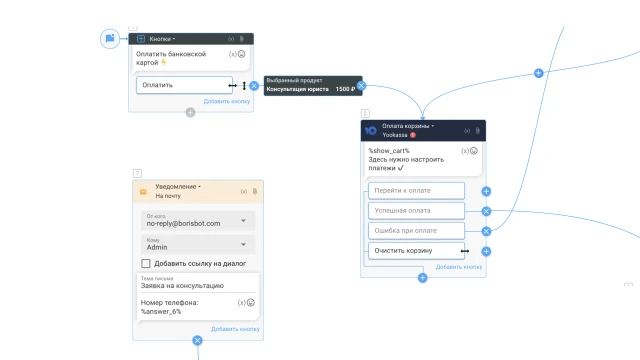Viewport: 640px width, 360px height.
Task: Click the Оплатить button field
Action: (184, 85)
